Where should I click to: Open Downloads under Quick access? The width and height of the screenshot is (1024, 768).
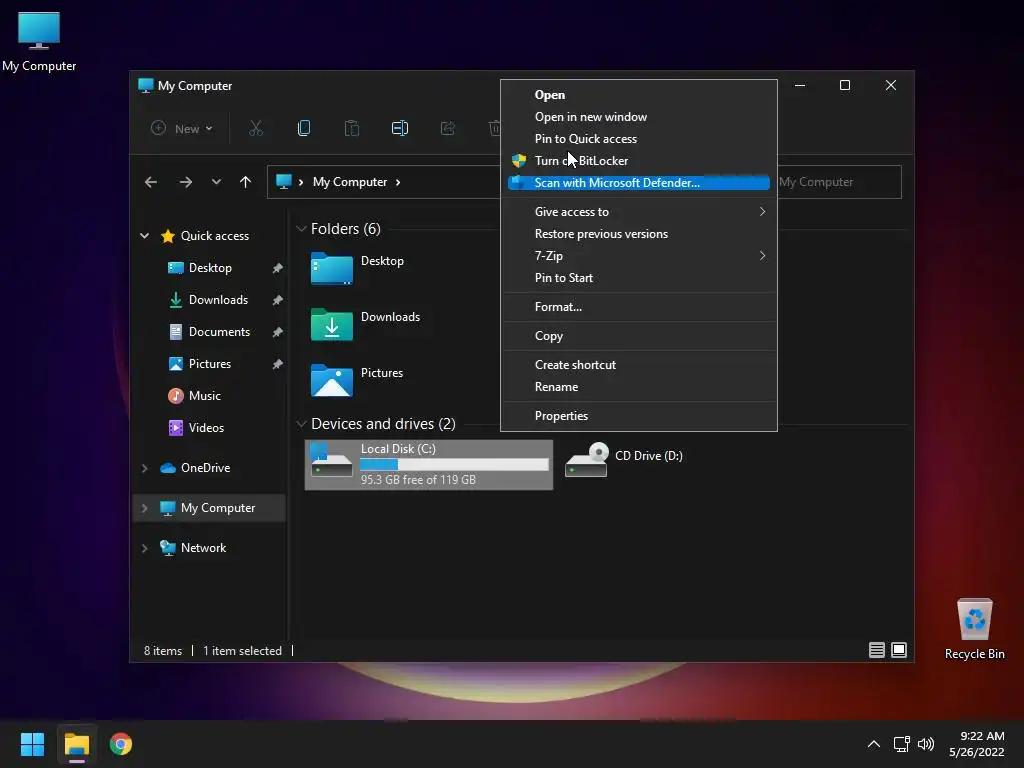point(218,300)
